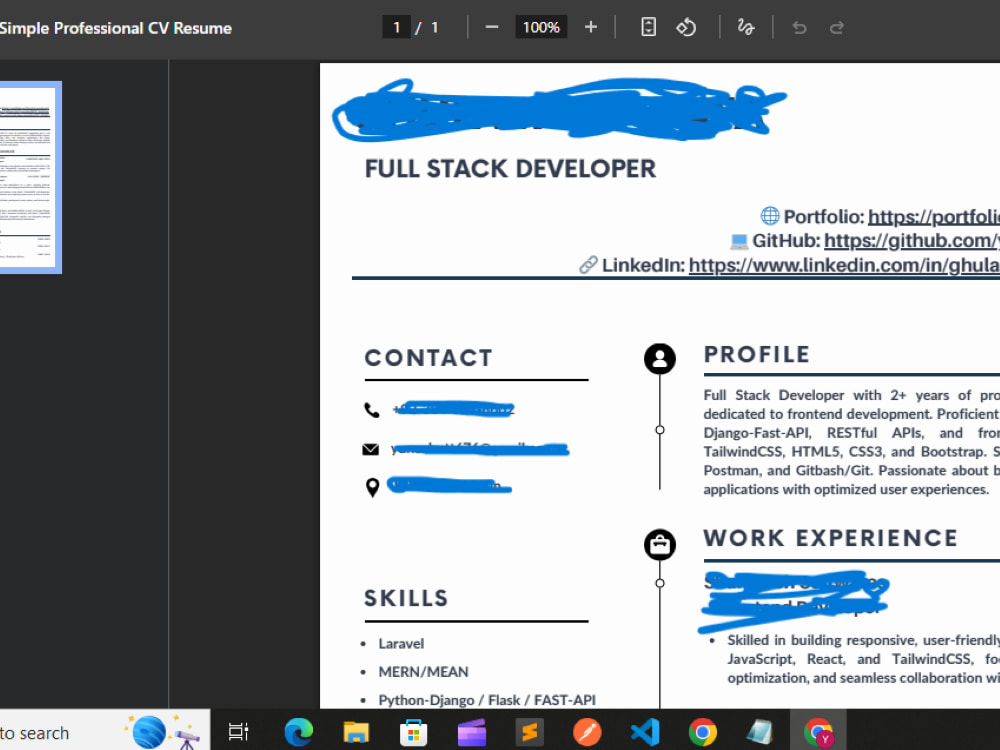Viewport: 1000px width, 750px height.
Task: Click the laptop icon beside GitHub
Action: [739, 241]
